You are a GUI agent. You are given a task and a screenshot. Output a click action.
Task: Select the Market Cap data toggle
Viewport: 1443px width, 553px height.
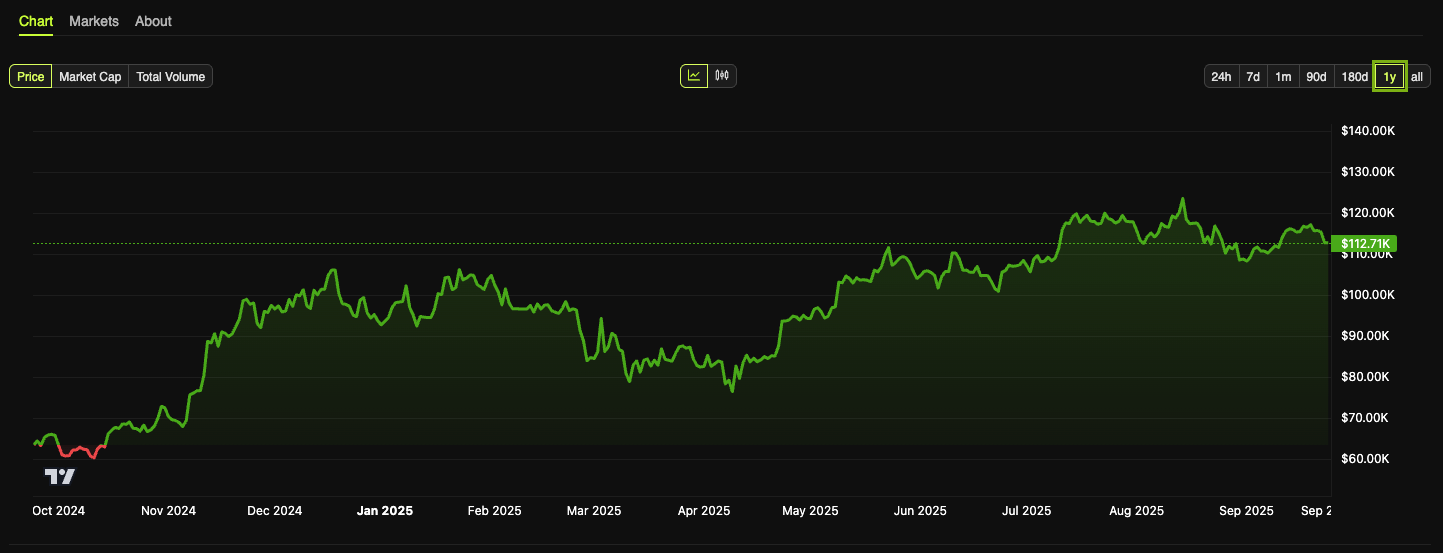pos(90,77)
